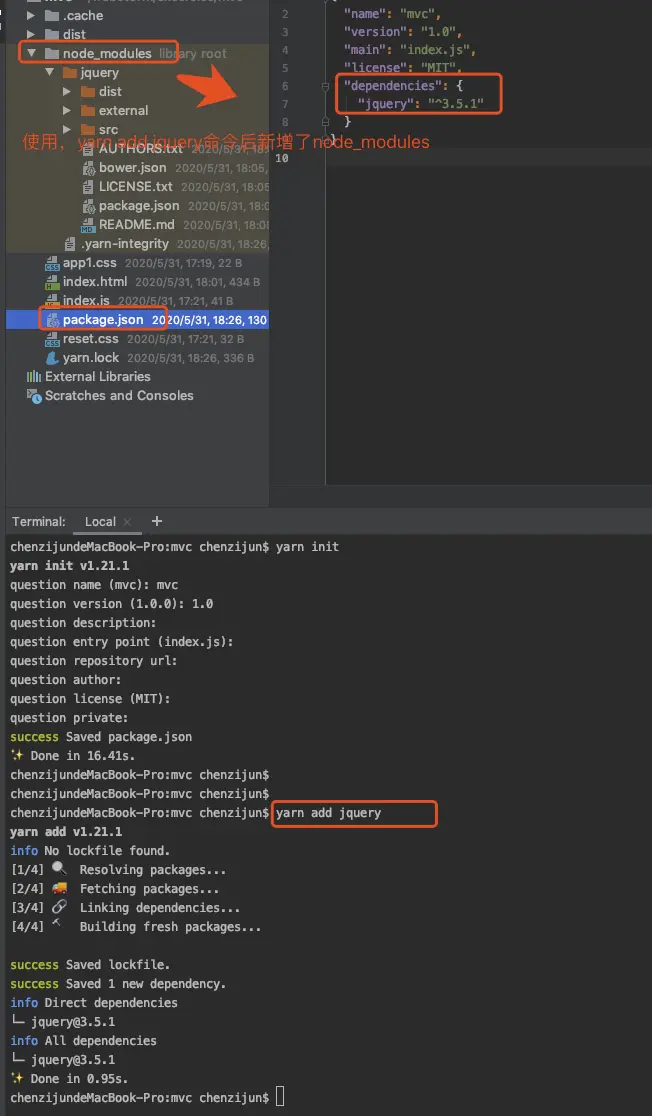Image resolution: width=652 pixels, height=1116 pixels.
Task: Select the node_modules library root row
Action: click(137, 53)
